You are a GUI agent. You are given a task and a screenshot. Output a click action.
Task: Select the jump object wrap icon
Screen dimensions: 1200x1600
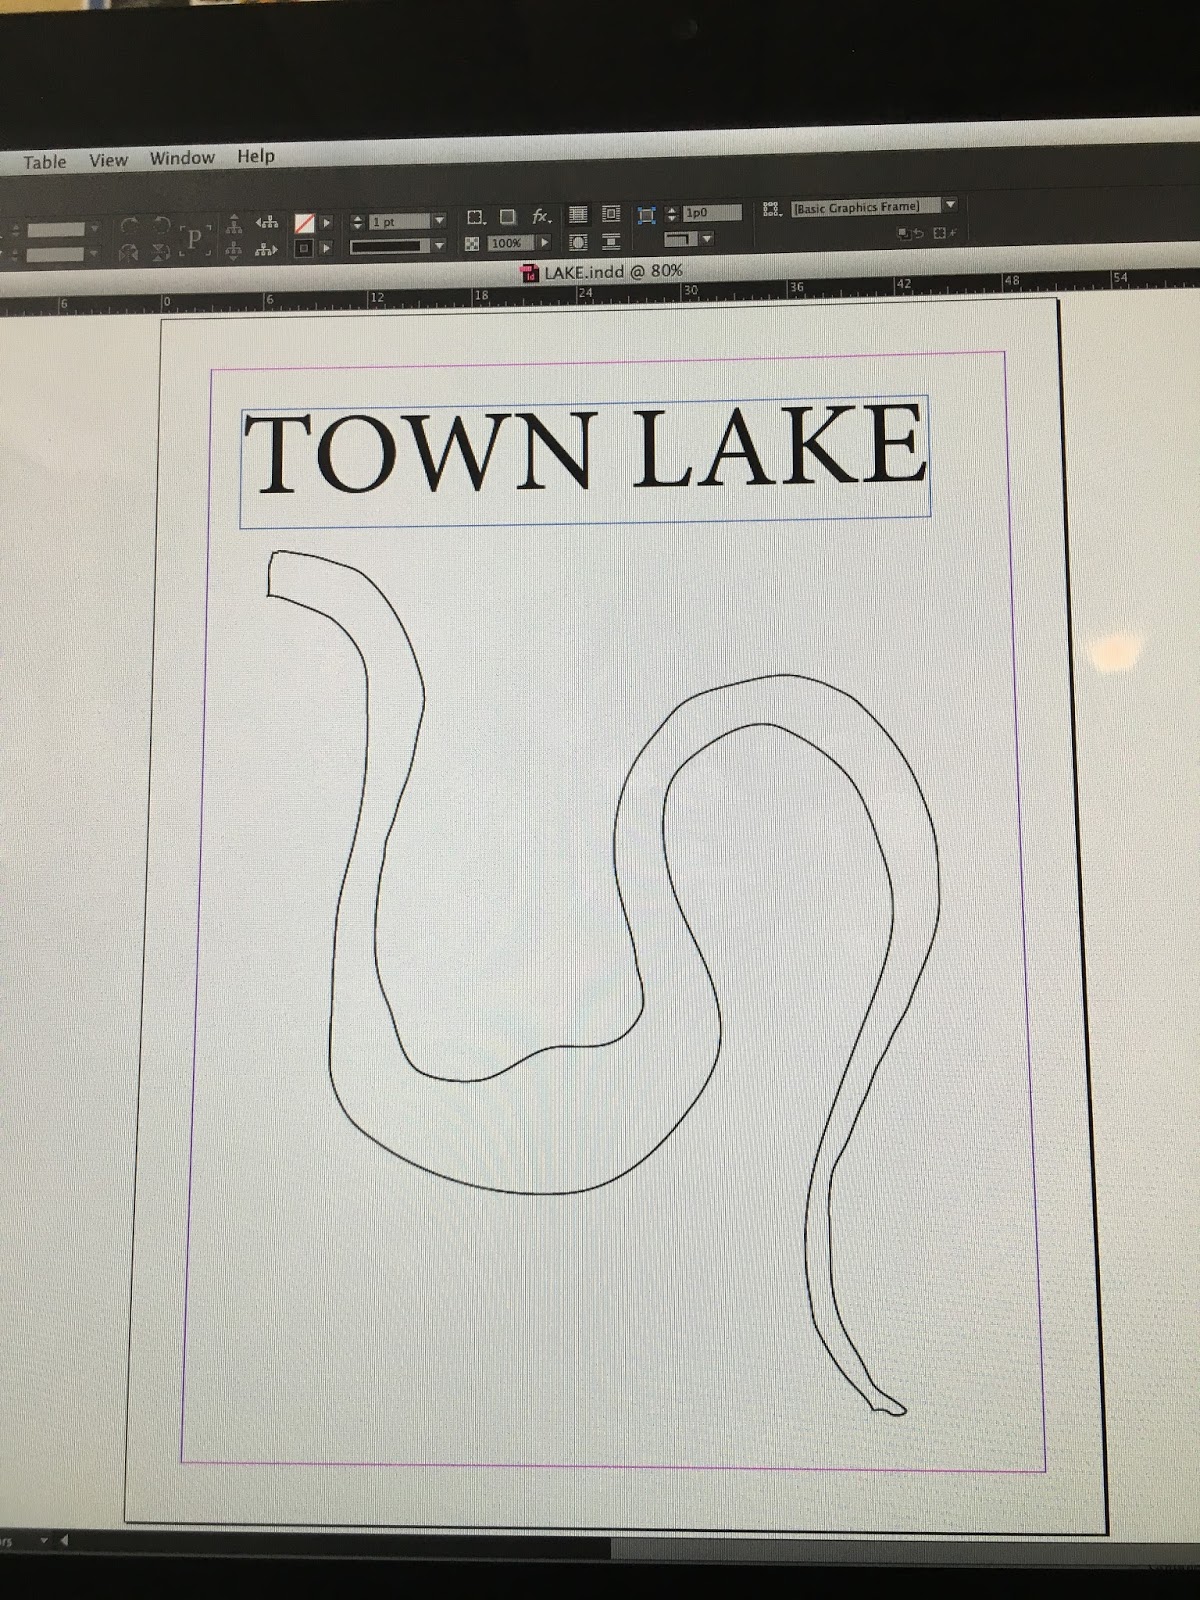[611, 241]
